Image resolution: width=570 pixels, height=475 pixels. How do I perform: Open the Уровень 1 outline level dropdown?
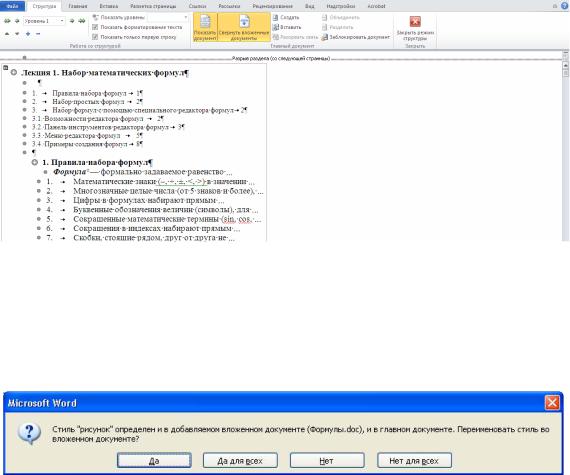point(62,21)
